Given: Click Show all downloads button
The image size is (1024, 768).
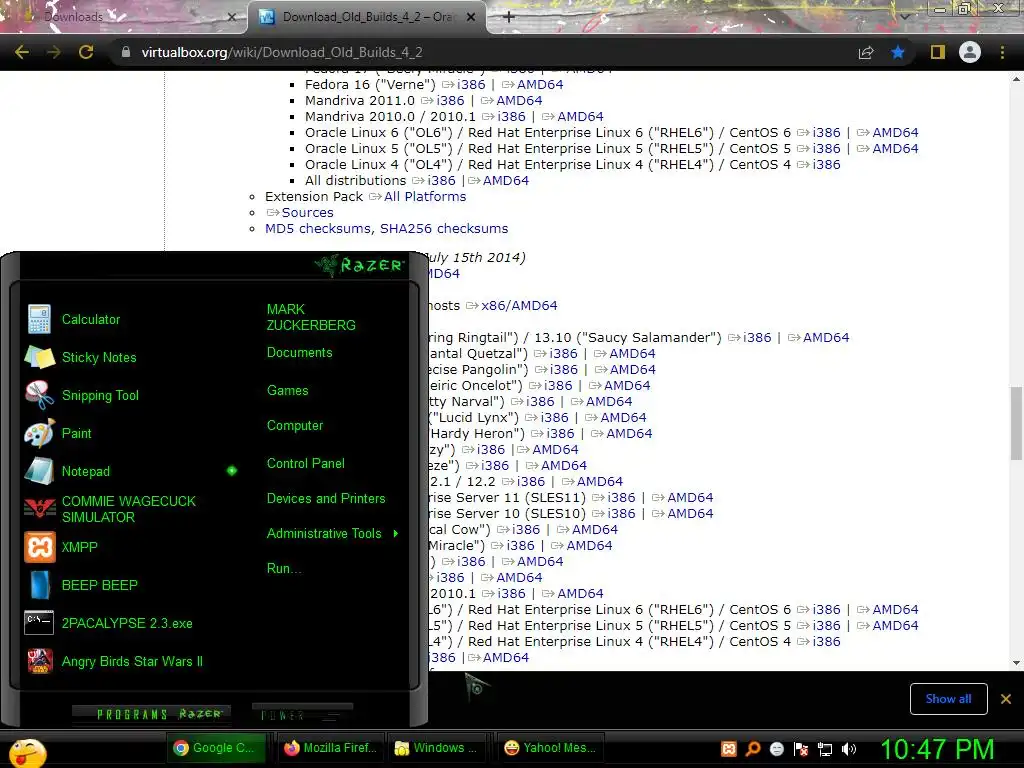Looking at the screenshot, I should (x=948, y=699).
